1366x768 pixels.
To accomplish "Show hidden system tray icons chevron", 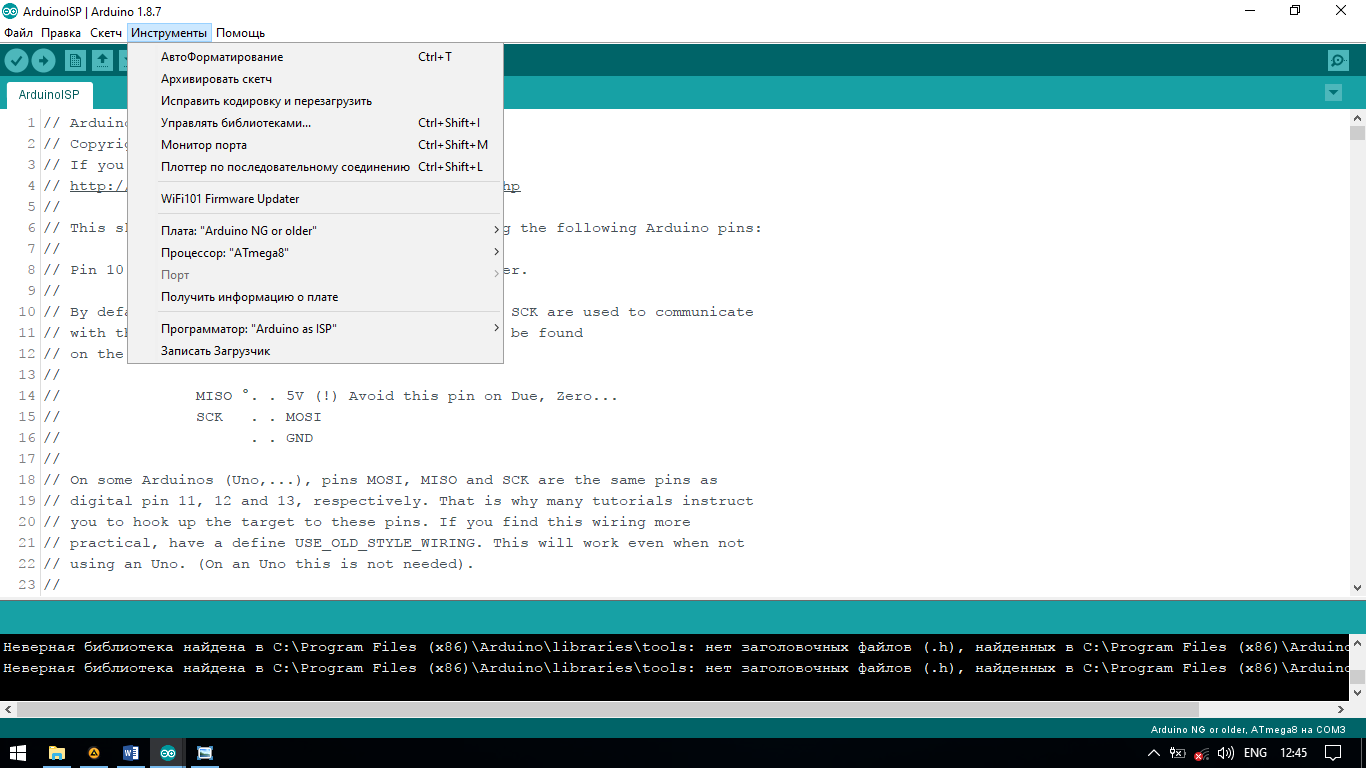I will point(1154,753).
